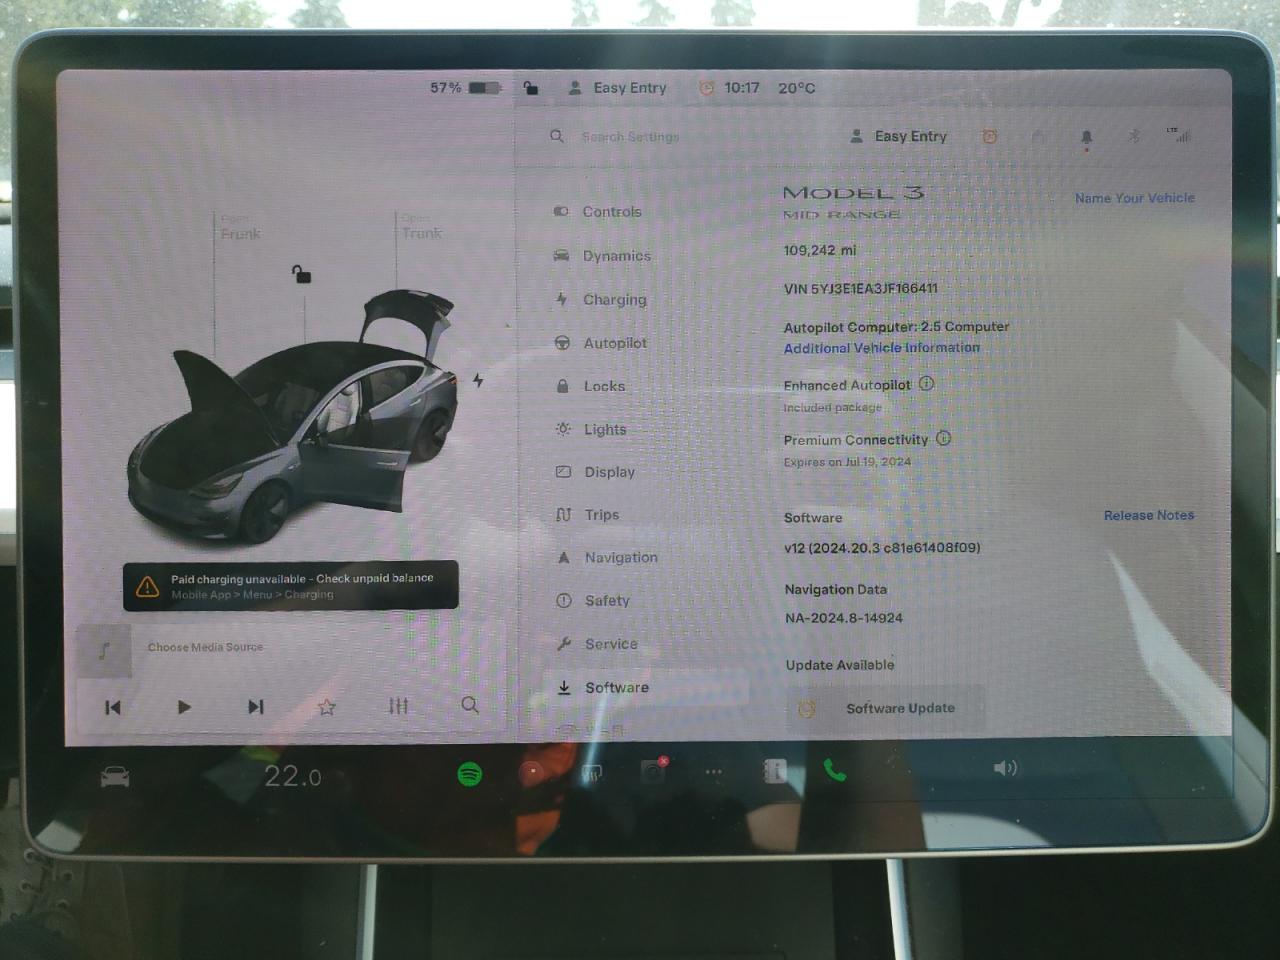The height and width of the screenshot is (960, 1280).
Task: Open the red dashcam recording icon
Action: (x=532, y=772)
